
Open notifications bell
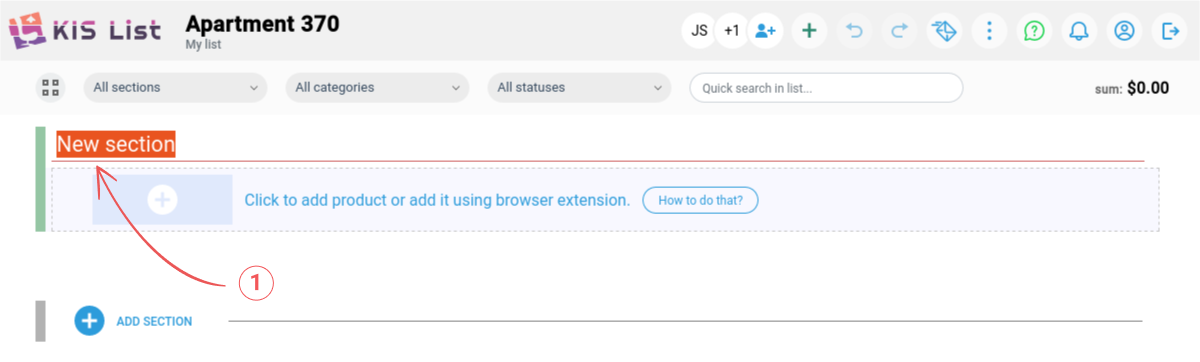1079,31
